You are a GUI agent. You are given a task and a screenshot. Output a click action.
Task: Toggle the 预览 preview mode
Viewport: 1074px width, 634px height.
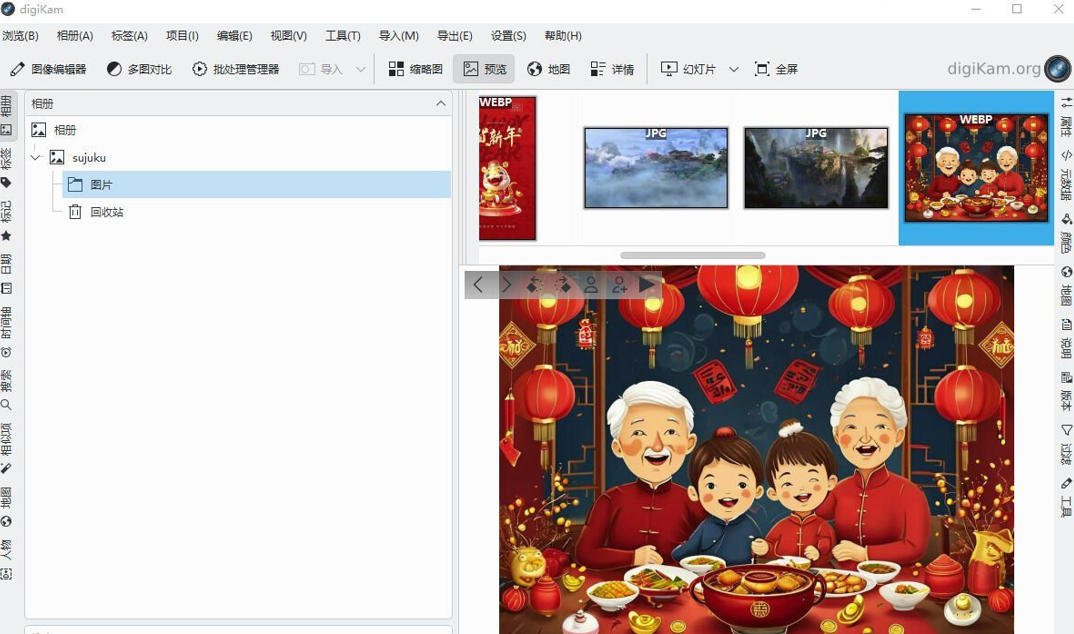pyautogui.click(x=484, y=69)
